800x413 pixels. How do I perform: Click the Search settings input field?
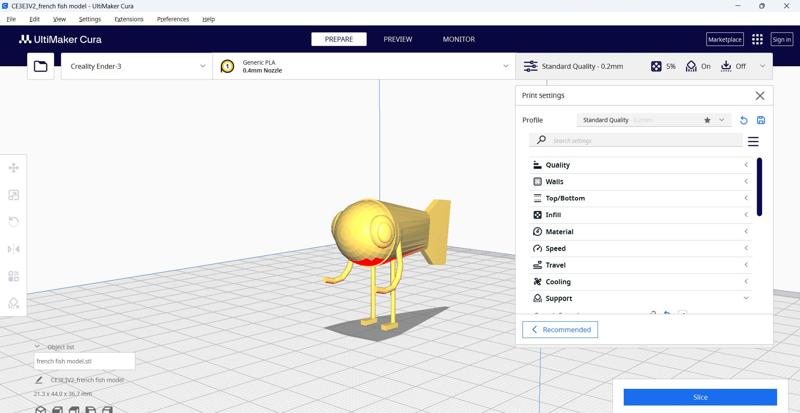pos(635,140)
